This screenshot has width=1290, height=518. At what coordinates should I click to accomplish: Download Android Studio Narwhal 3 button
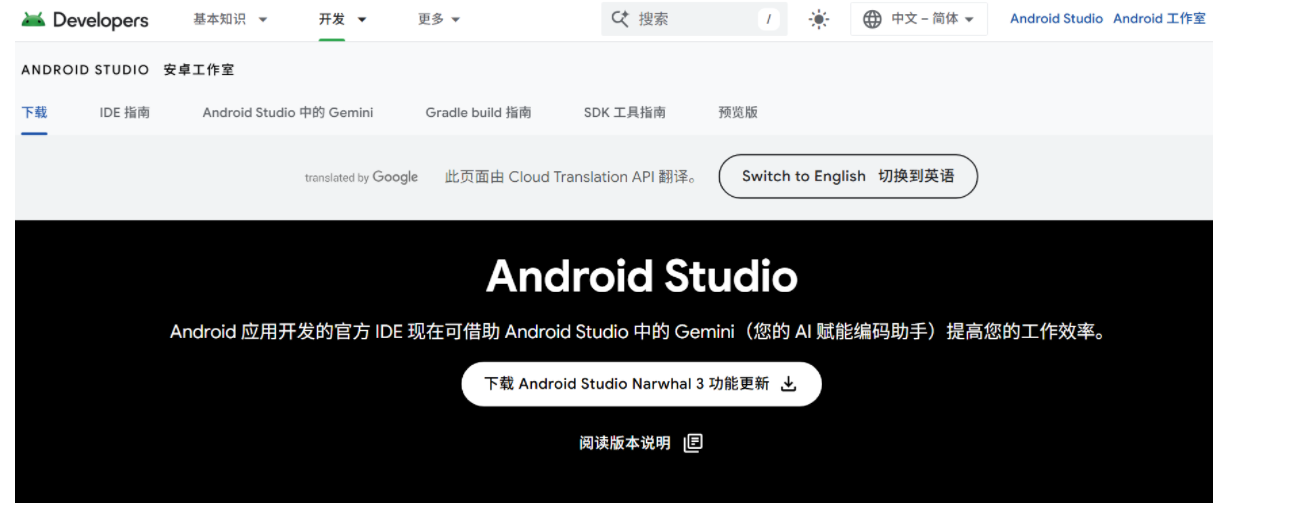[x=641, y=384]
